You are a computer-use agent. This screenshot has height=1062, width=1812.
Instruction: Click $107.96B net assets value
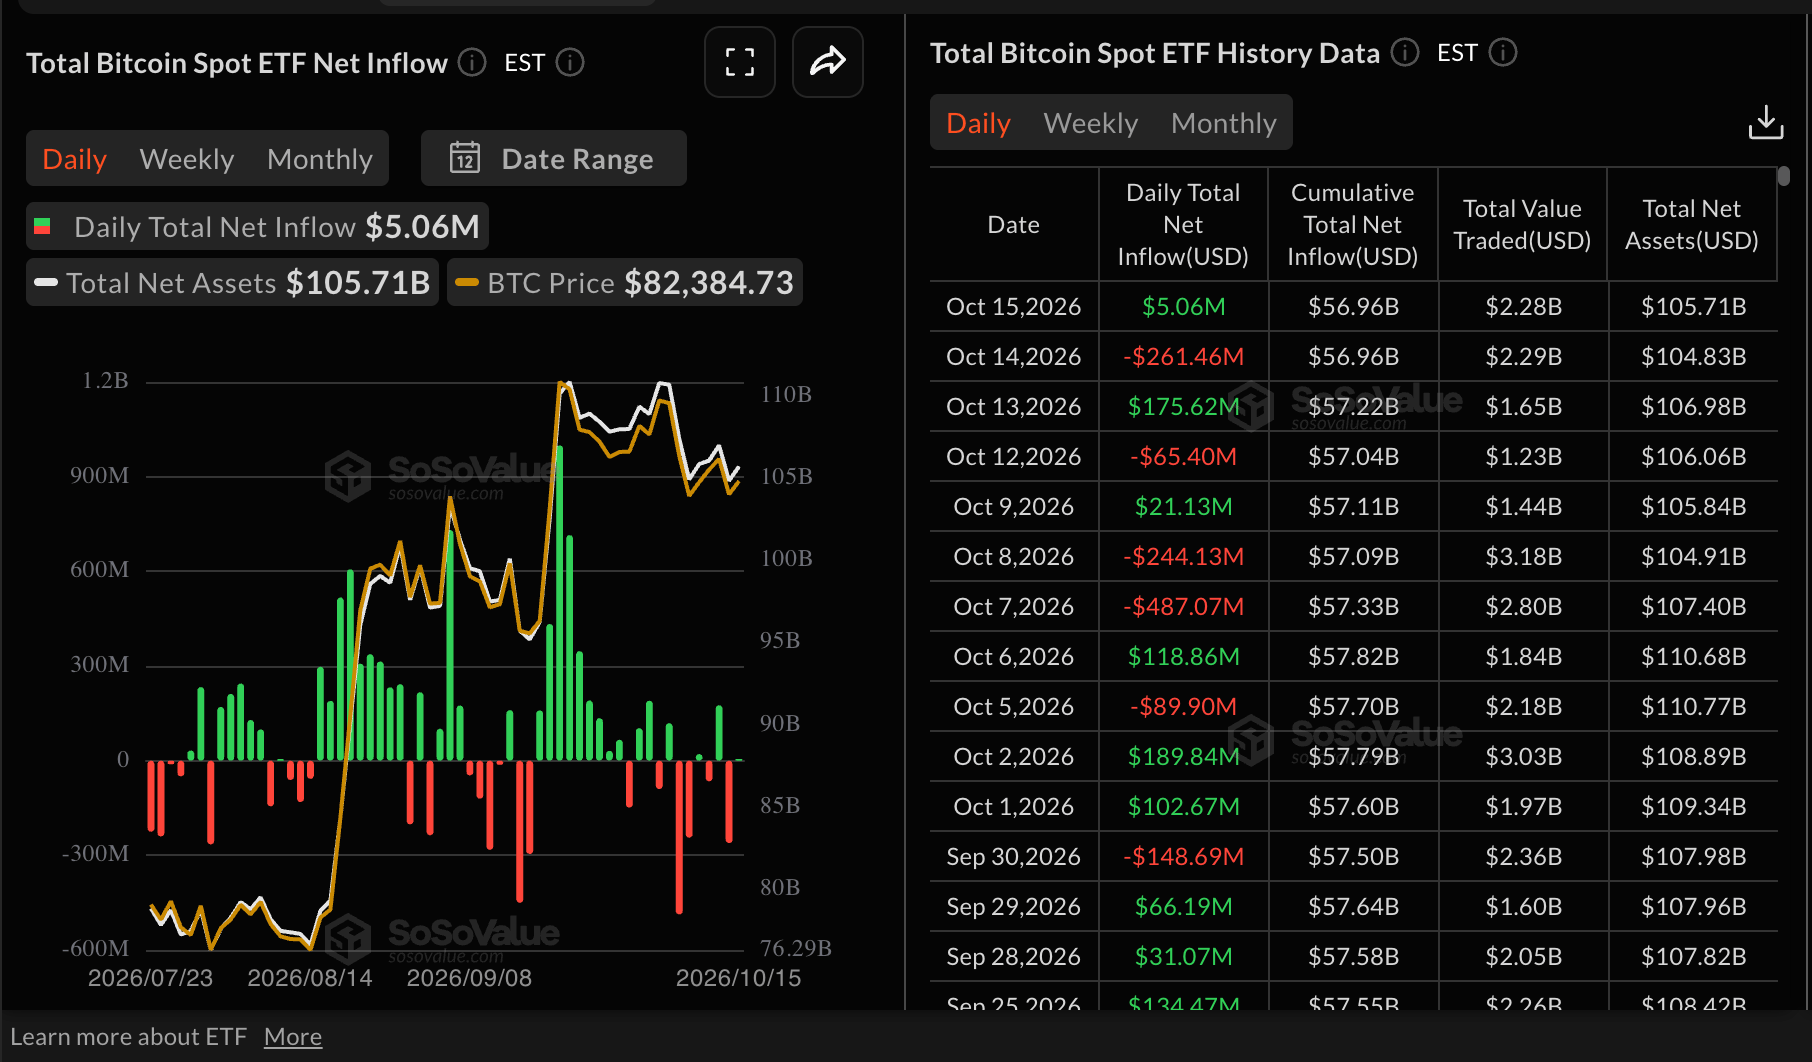(x=1693, y=906)
